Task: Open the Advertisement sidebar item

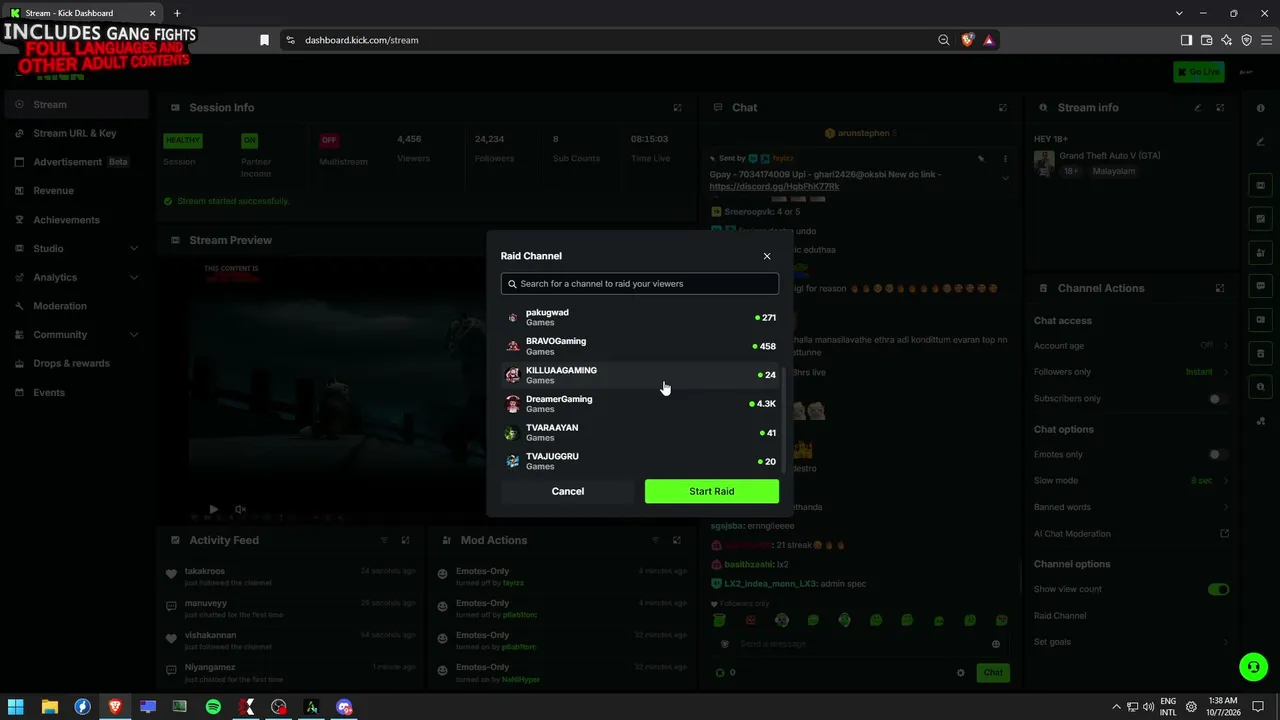Action: click(x=75, y=162)
